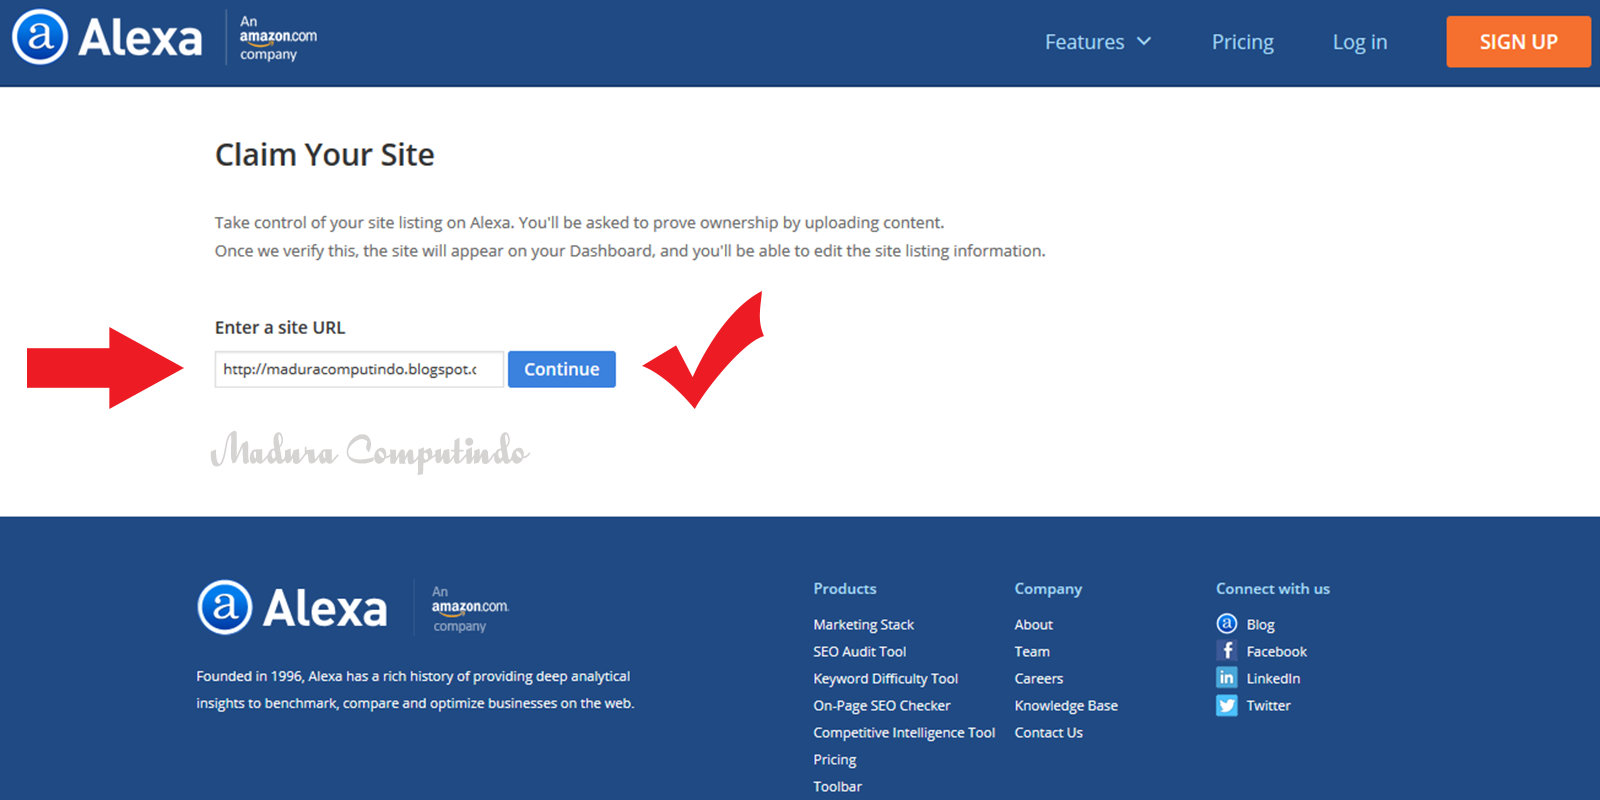Open the Blog text link
Viewport: 1600px width, 800px height.
tap(1260, 624)
